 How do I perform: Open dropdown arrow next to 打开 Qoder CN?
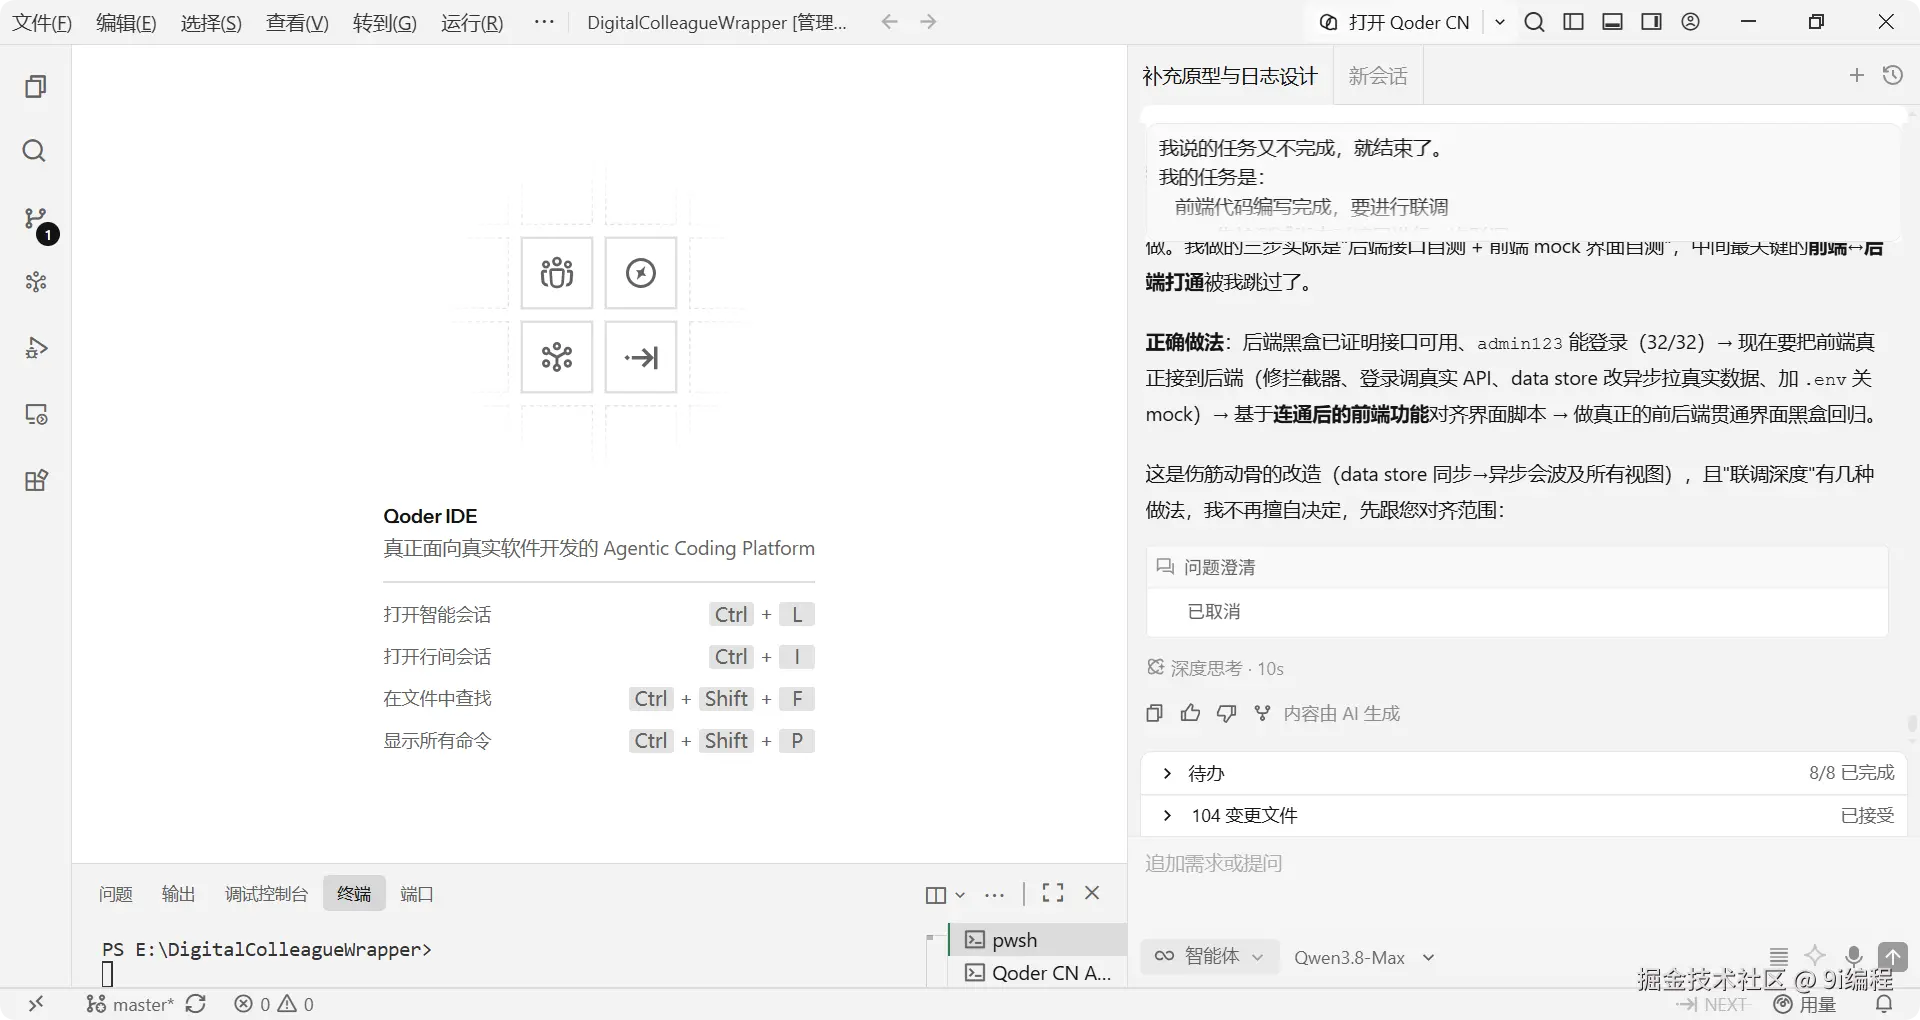(x=1500, y=22)
